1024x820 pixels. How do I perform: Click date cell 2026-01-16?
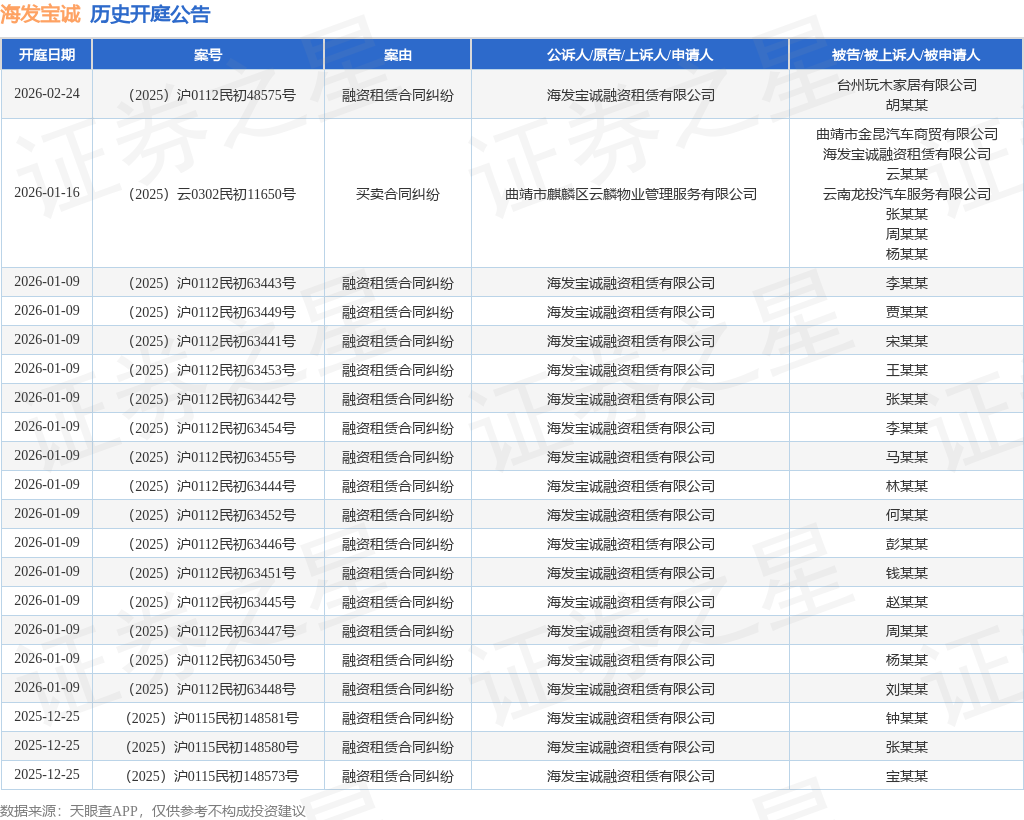click(x=47, y=193)
